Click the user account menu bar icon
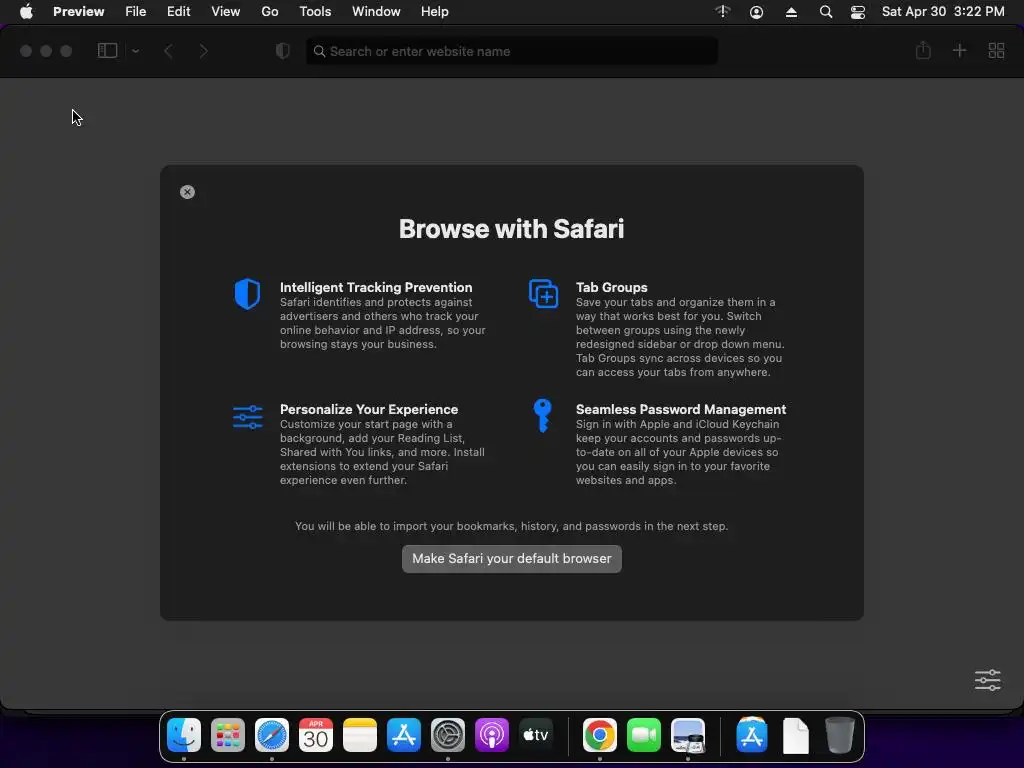1024x768 pixels. pos(756,12)
